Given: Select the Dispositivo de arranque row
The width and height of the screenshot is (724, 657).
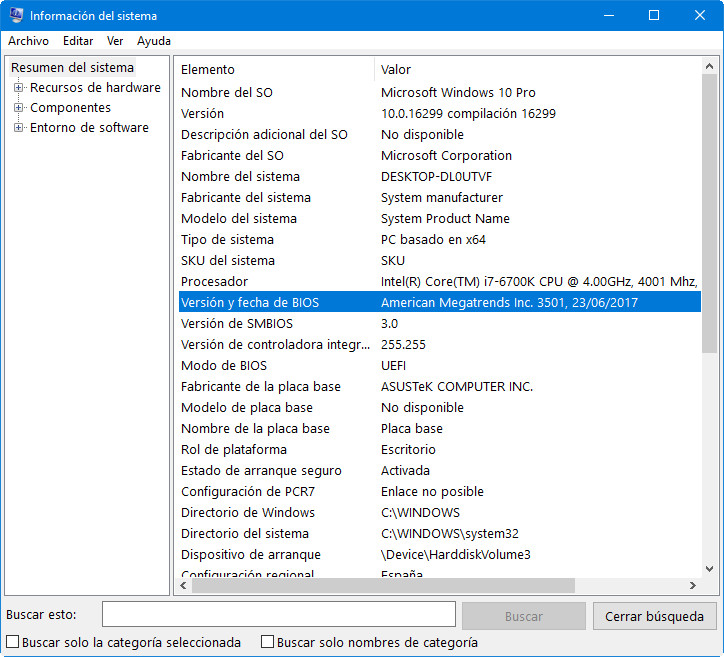Looking at the screenshot, I should tap(440, 555).
